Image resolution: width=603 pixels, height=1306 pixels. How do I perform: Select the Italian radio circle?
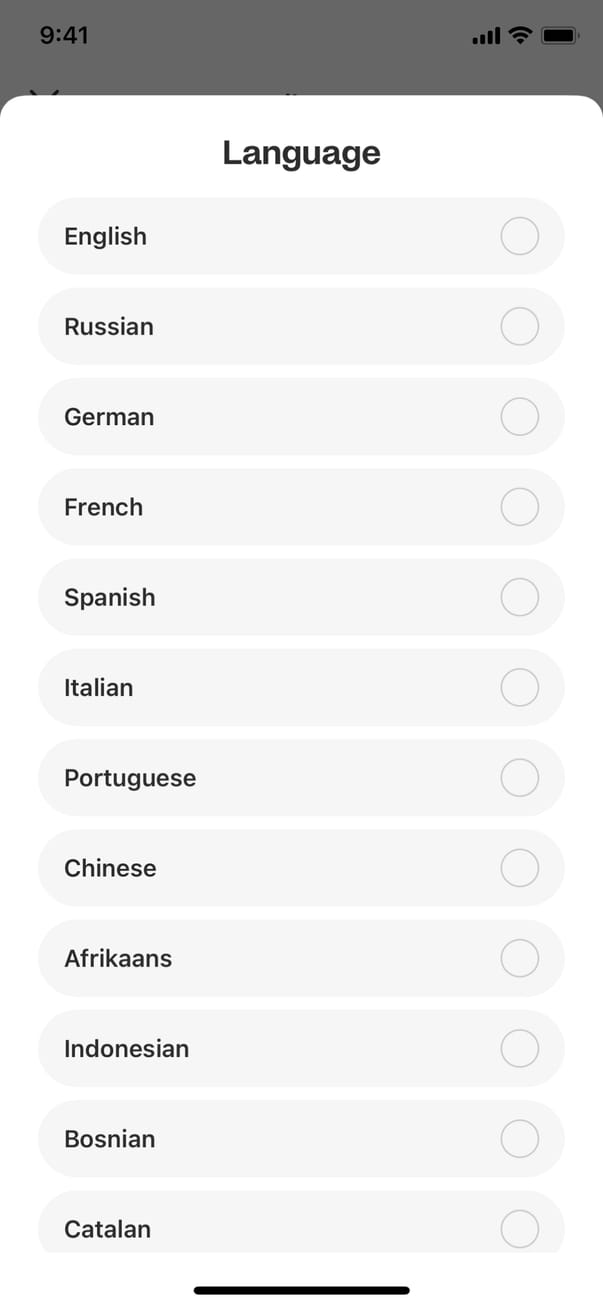point(519,687)
